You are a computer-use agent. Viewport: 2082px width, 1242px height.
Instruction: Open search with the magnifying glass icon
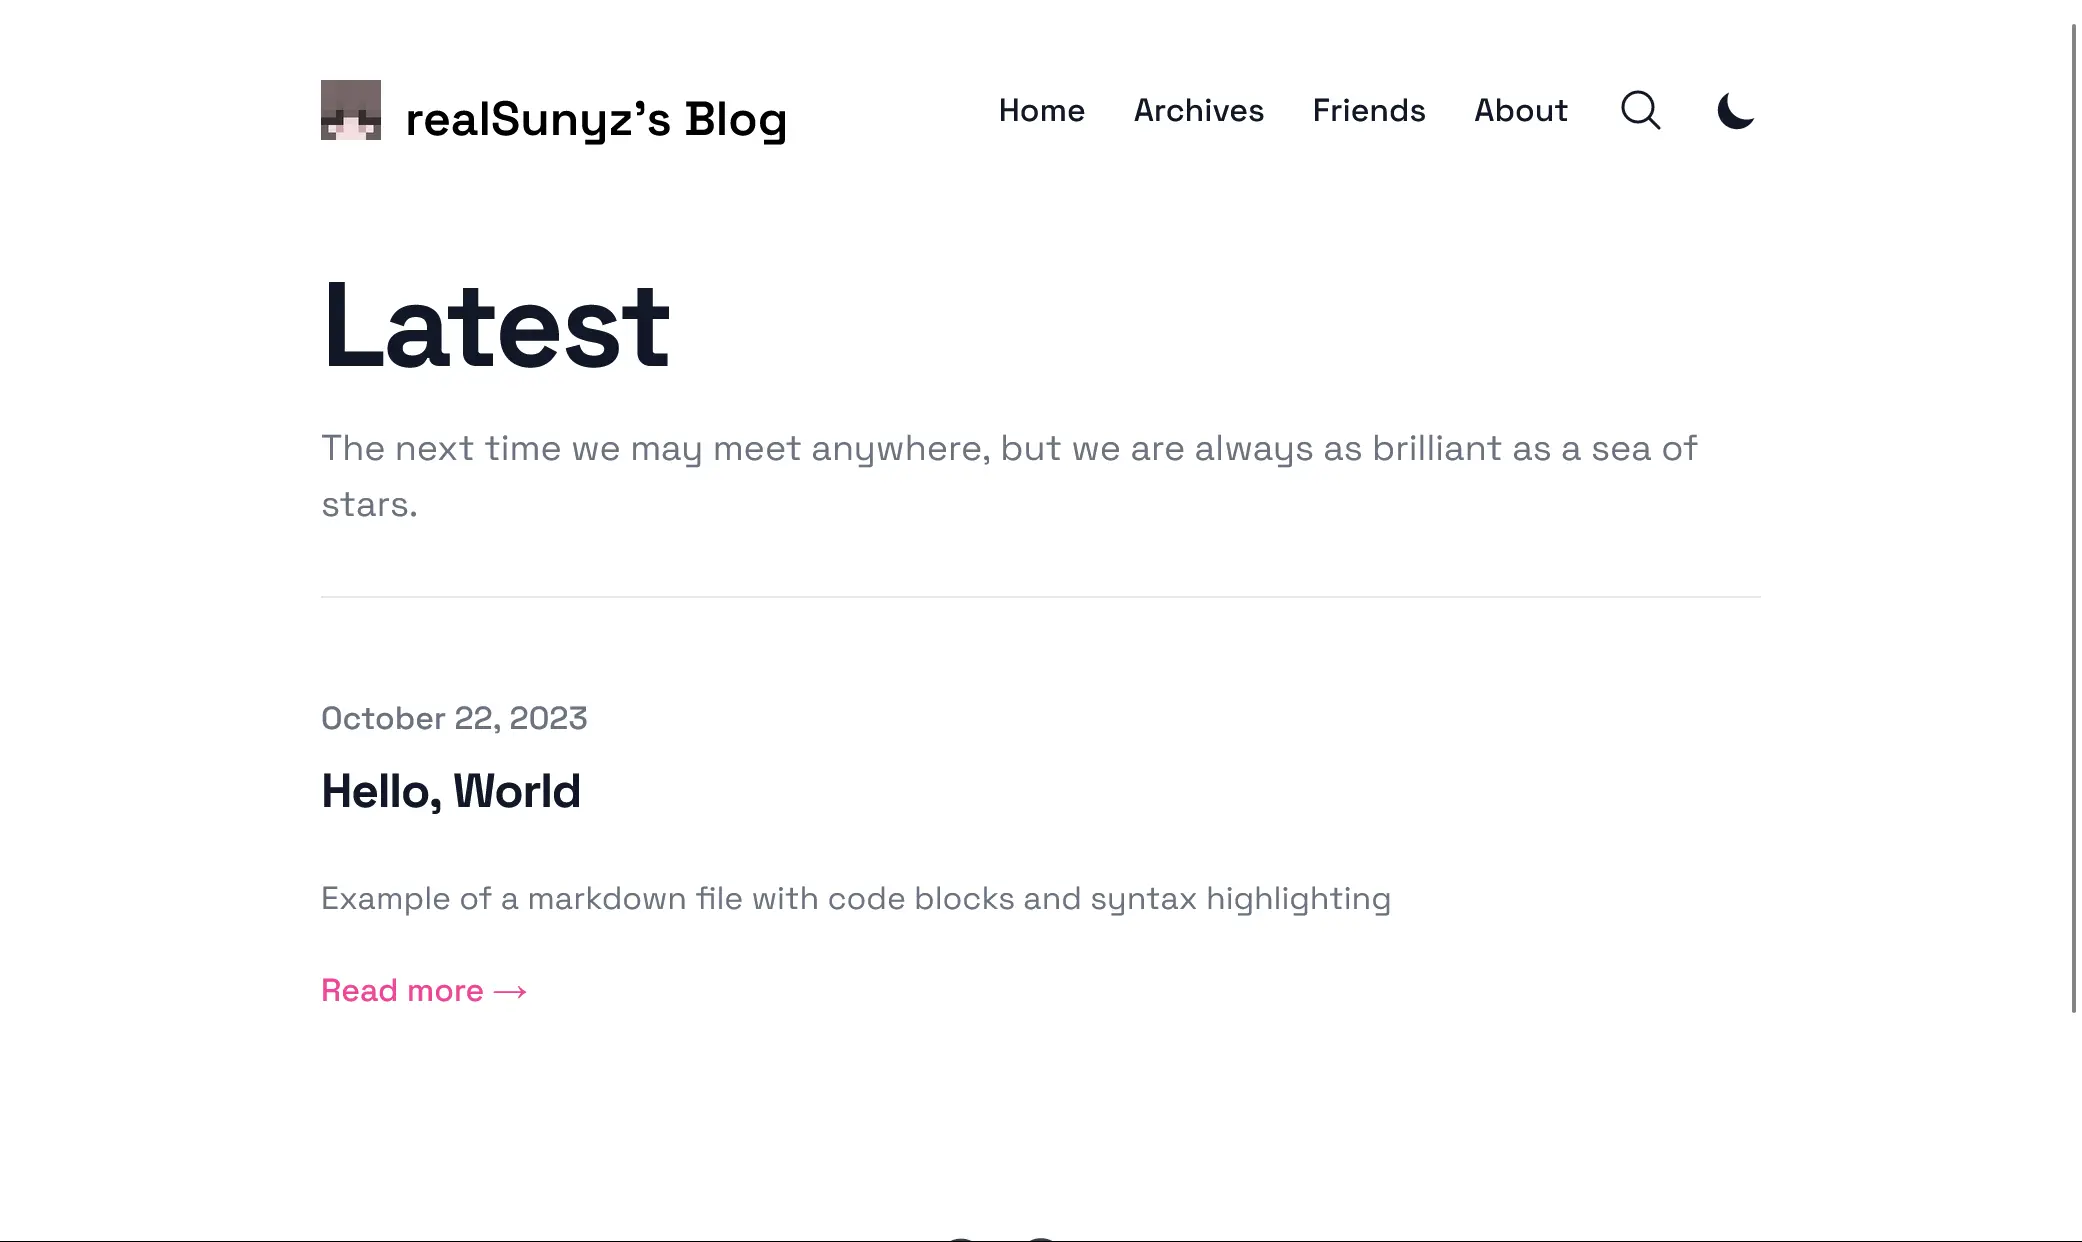click(1640, 110)
